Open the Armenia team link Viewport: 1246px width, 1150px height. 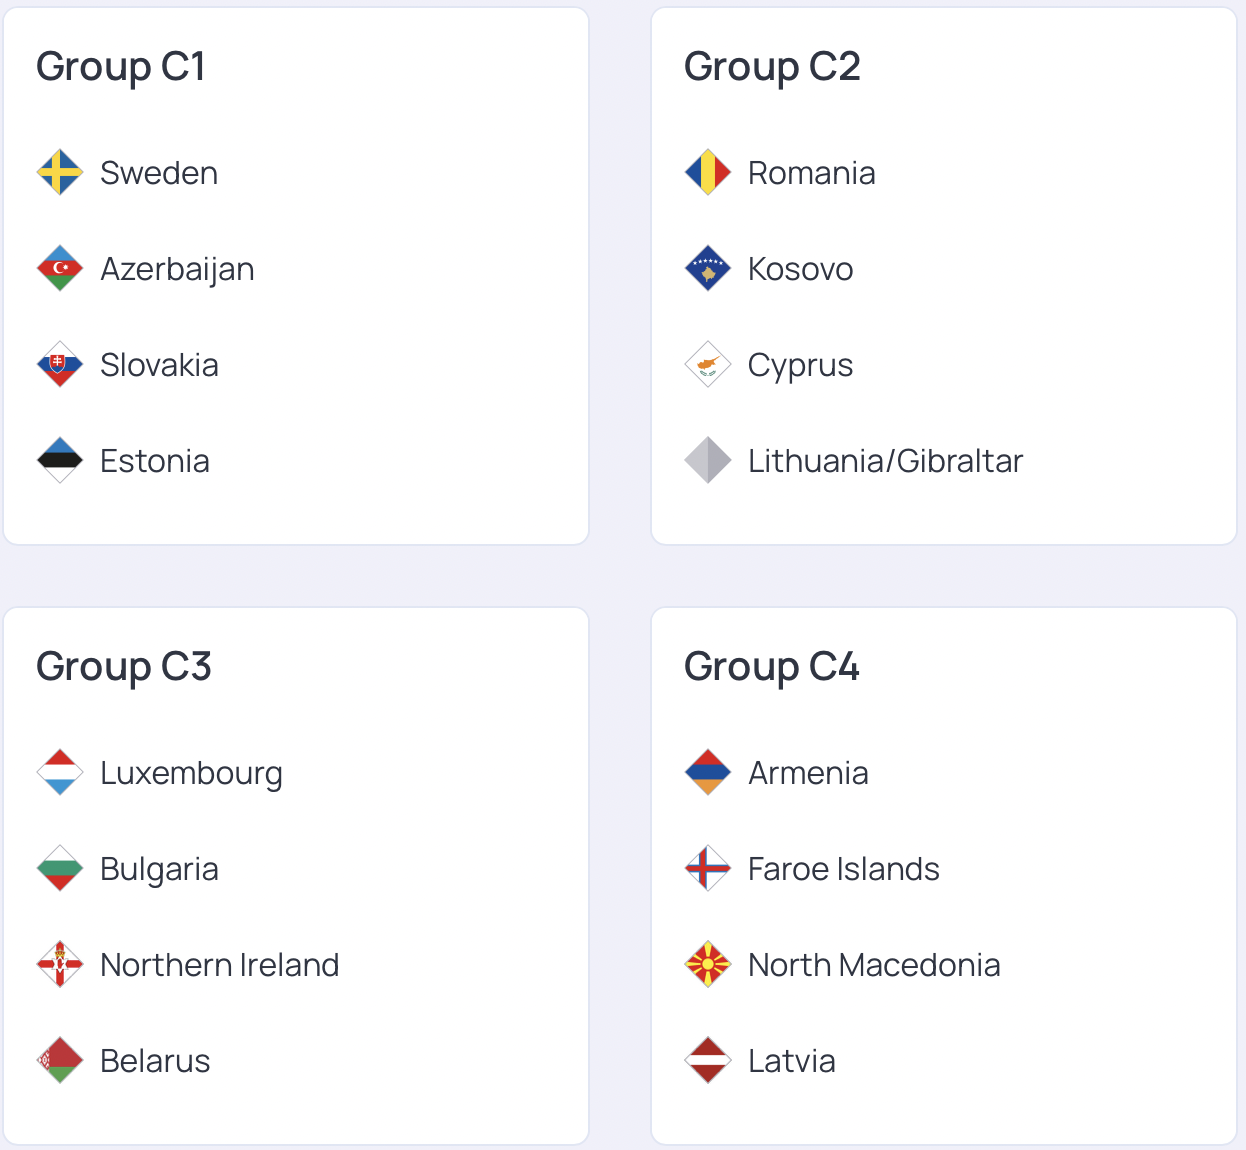click(x=808, y=773)
